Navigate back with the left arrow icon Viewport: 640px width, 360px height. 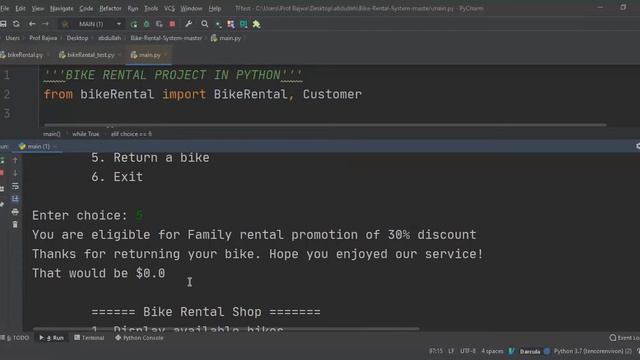(x=32, y=24)
